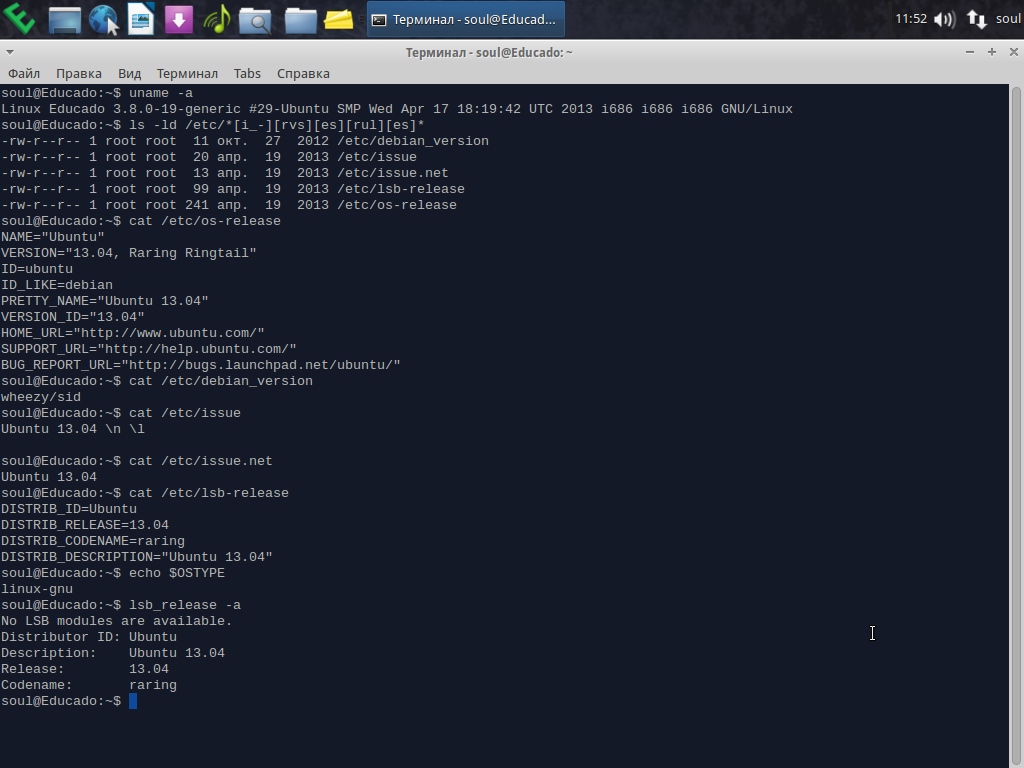Click the SUPPORT_URL help.ubuntu.com line
The height and width of the screenshot is (768, 1024).
point(148,349)
